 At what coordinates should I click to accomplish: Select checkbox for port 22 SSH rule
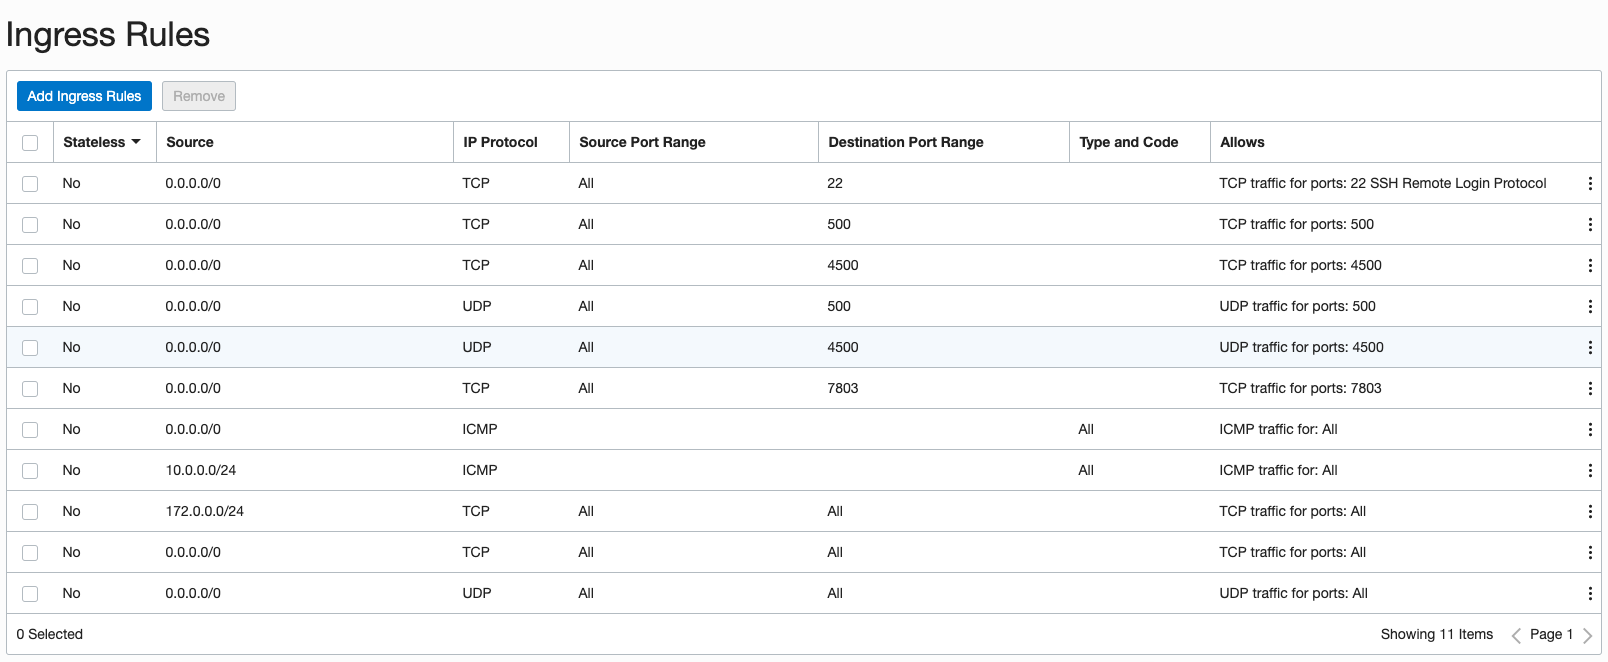pyautogui.click(x=30, y=184)
